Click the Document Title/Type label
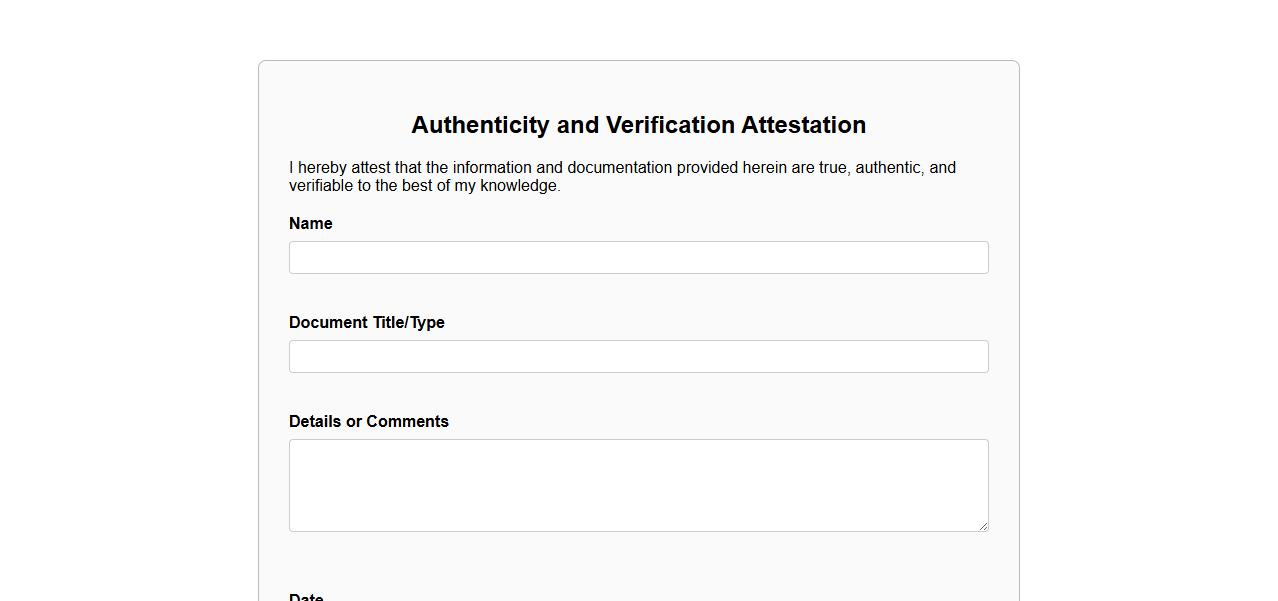This screenshot has width=1278, height=601. (366, 322)
